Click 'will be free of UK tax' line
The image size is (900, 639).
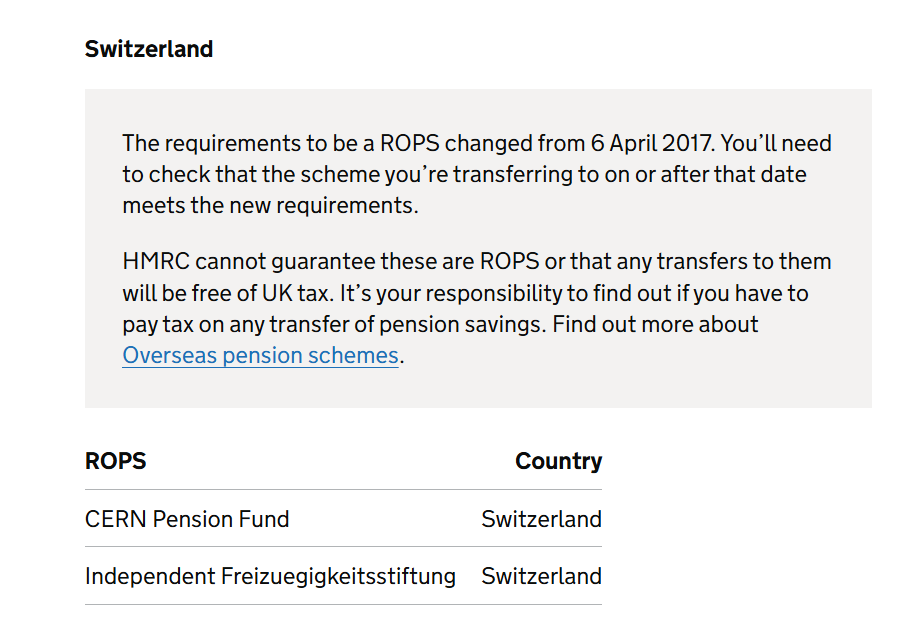[x=465, y=293]
